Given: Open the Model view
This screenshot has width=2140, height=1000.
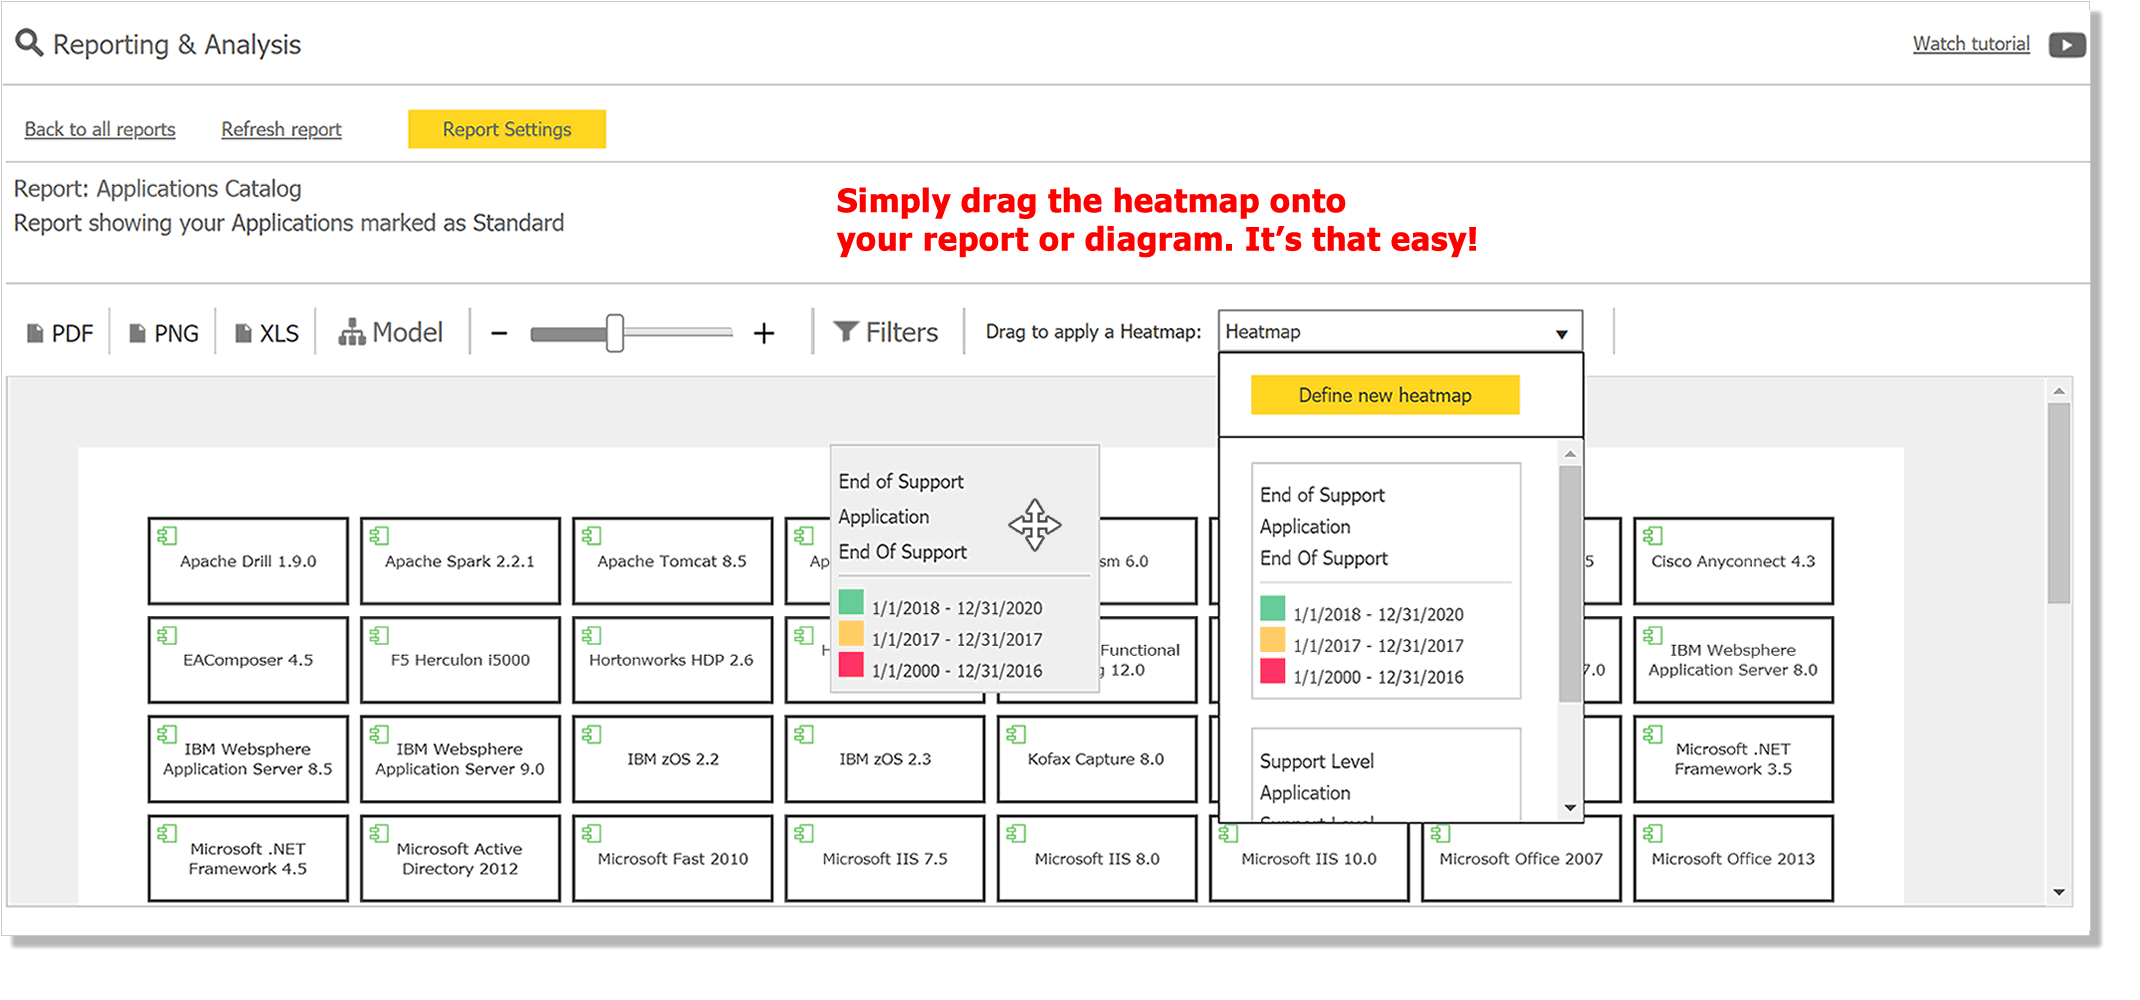Looking at the screenshot, I should (391, 332).
